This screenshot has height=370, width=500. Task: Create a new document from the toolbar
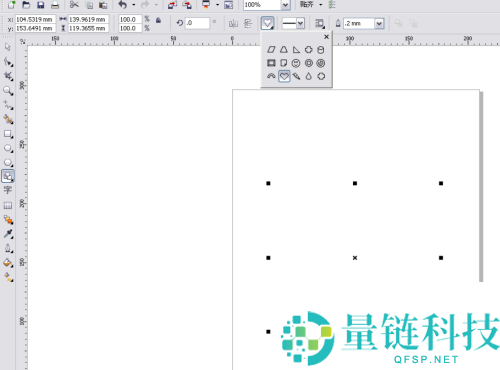coord(12,5)
